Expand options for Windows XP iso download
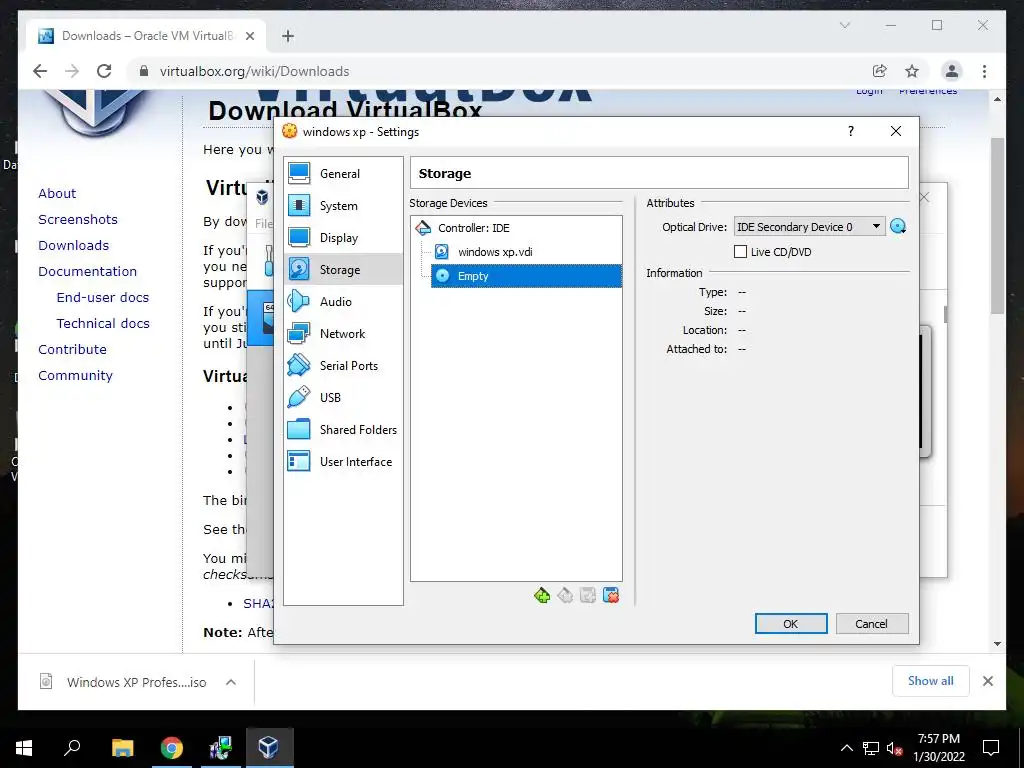Image resolution: width=1024 pixels, height=768 pixels. click(231, 682)
